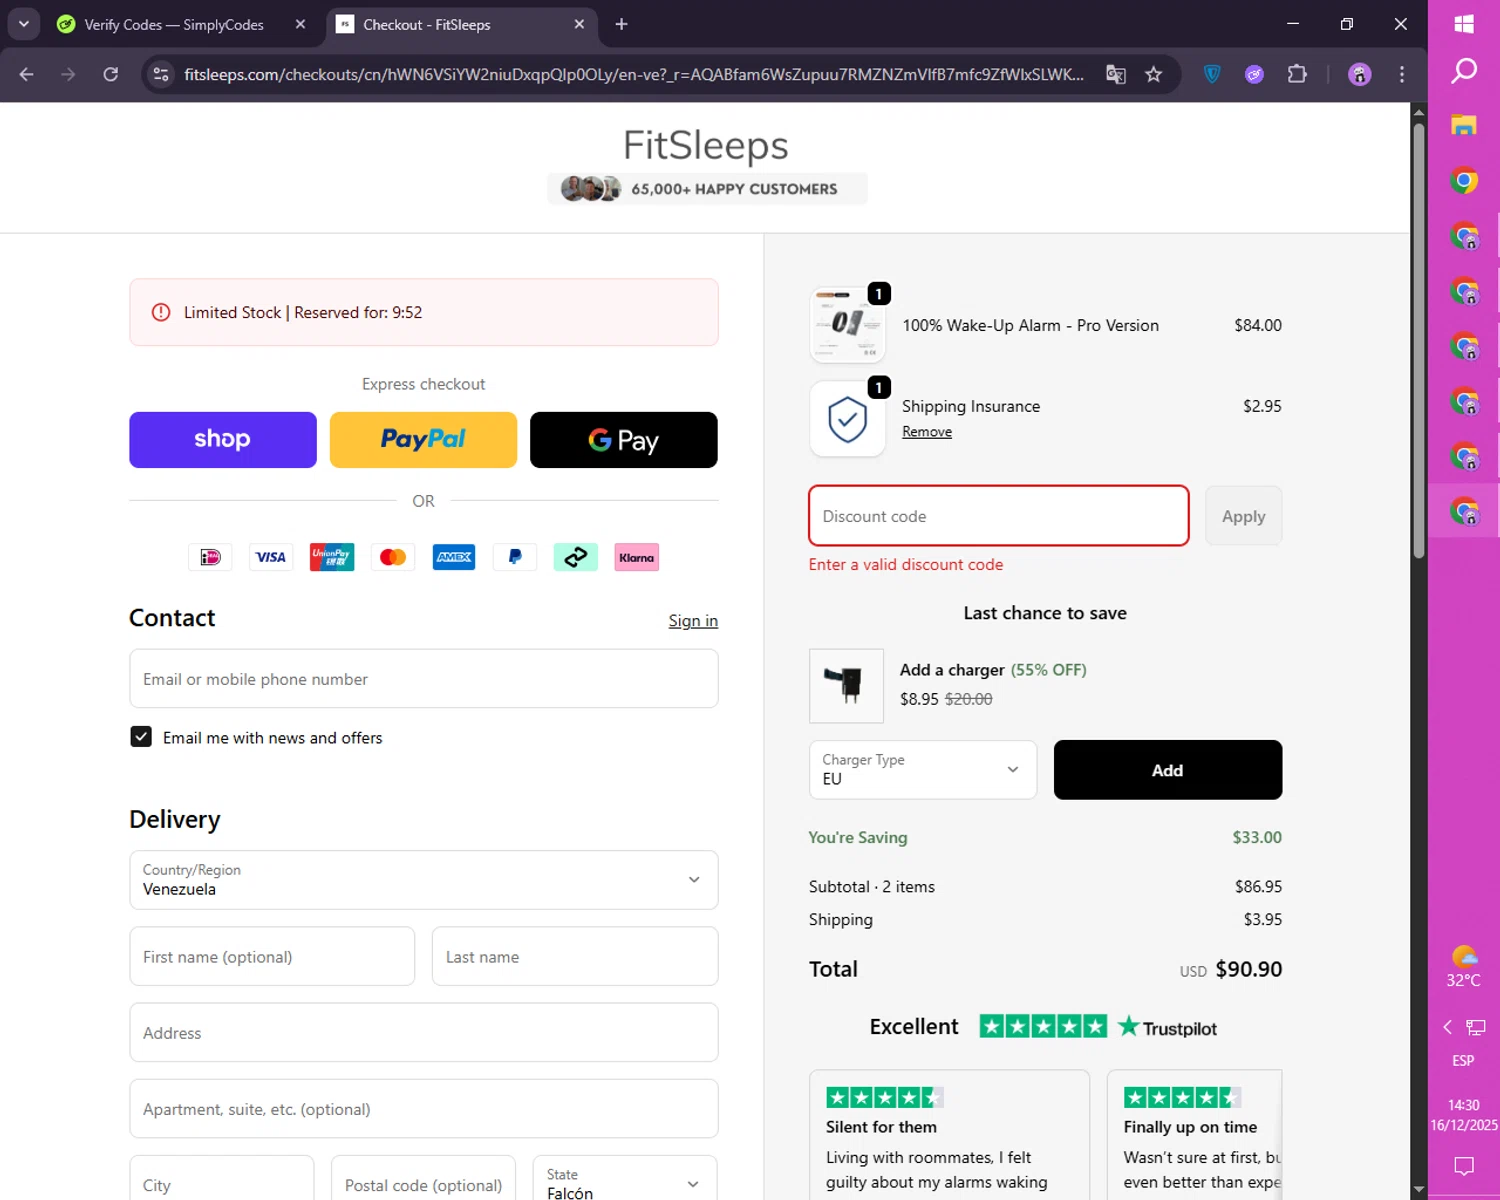Focus the Apartment, suite field
Screen dimensions: 1500x1200
(424, 1109)
